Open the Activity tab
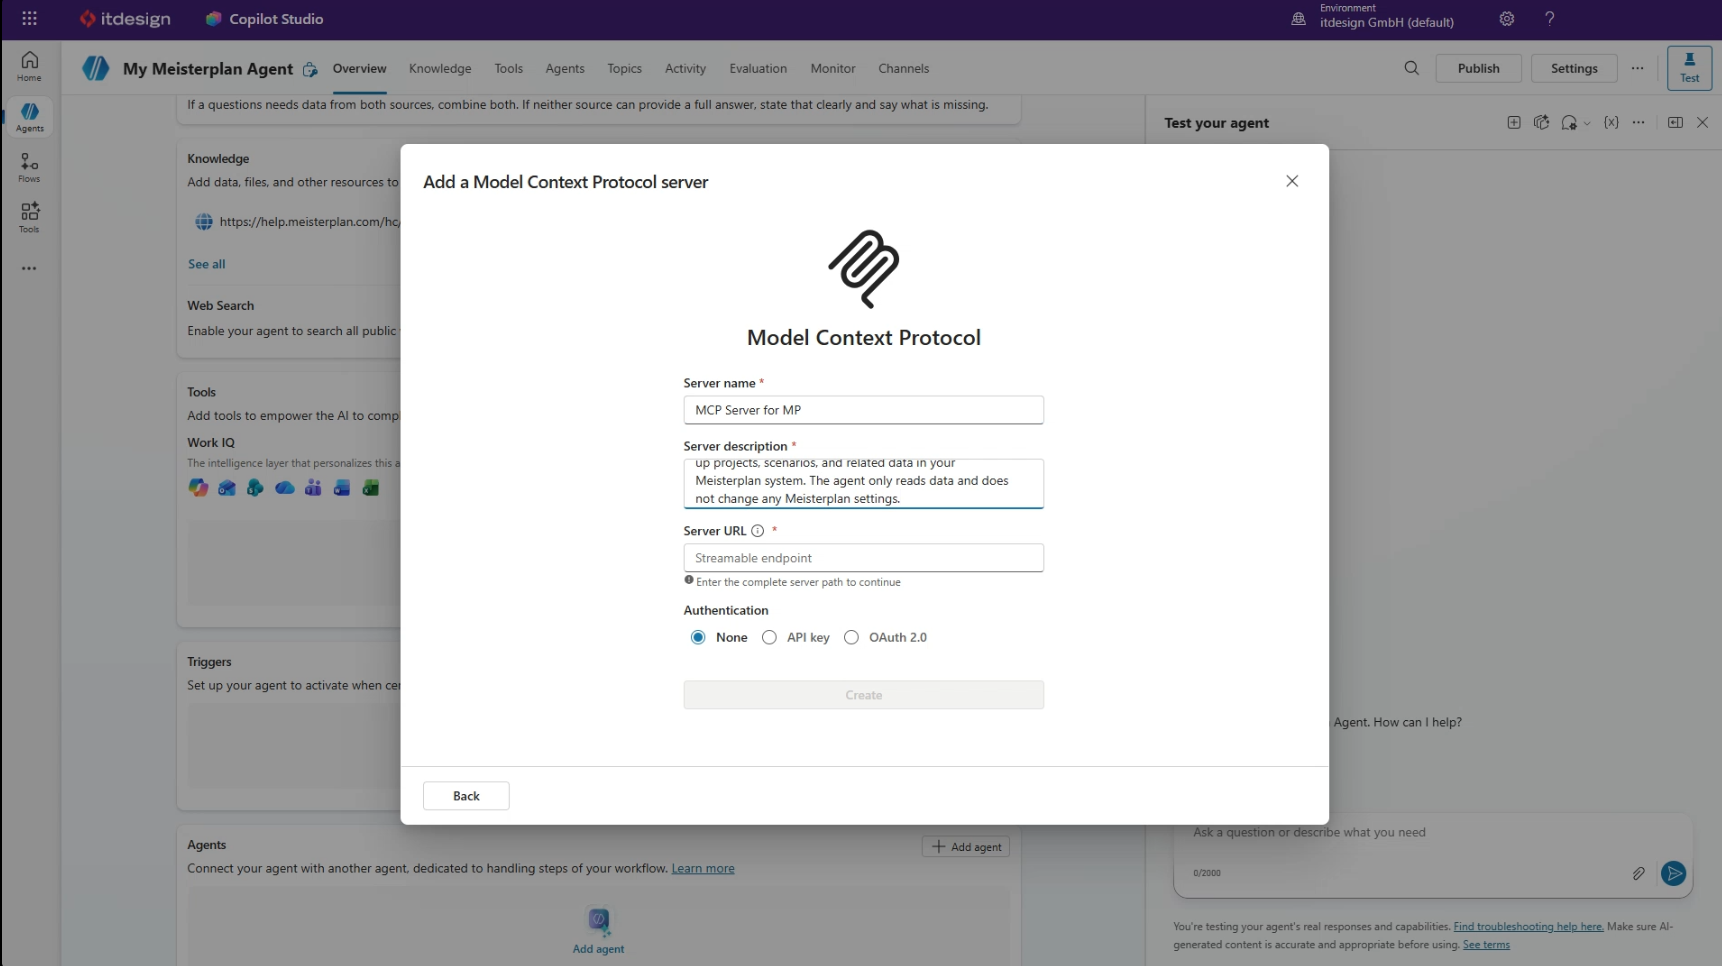This screenshot has height=966, width=1722. 685,68
